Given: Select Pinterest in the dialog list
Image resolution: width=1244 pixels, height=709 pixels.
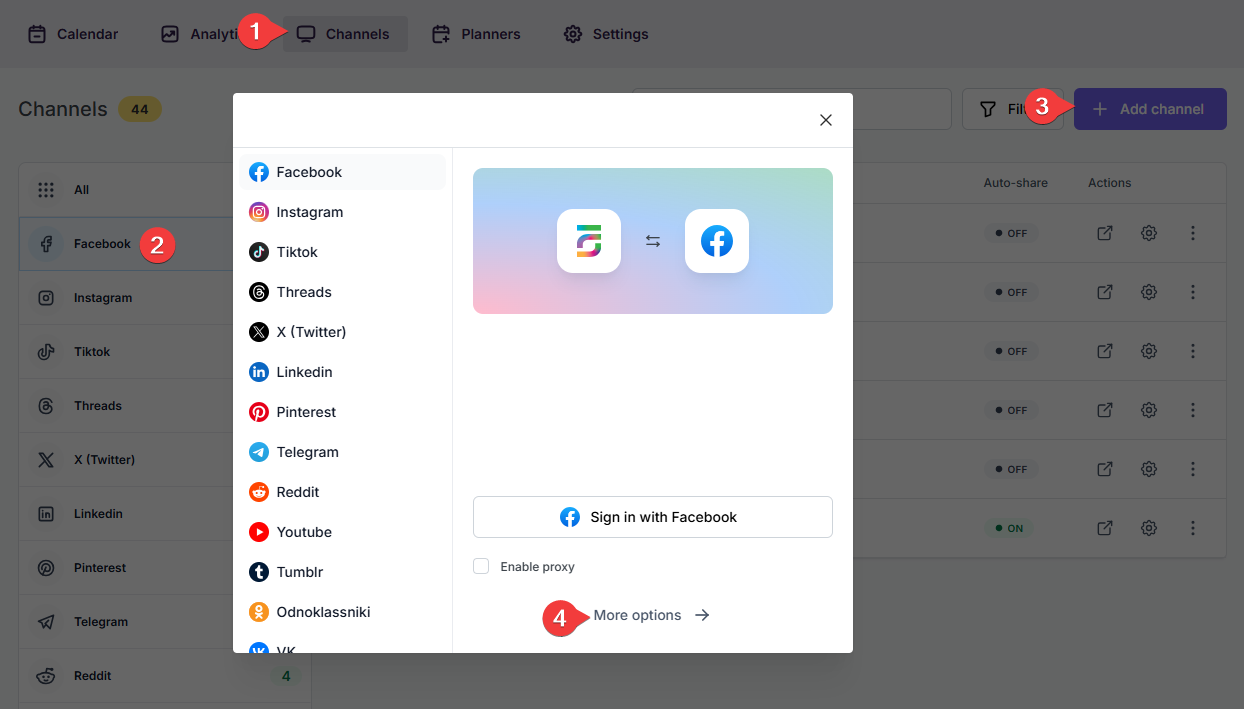Looking at the screenshot, I should click(x=343, y=412).
